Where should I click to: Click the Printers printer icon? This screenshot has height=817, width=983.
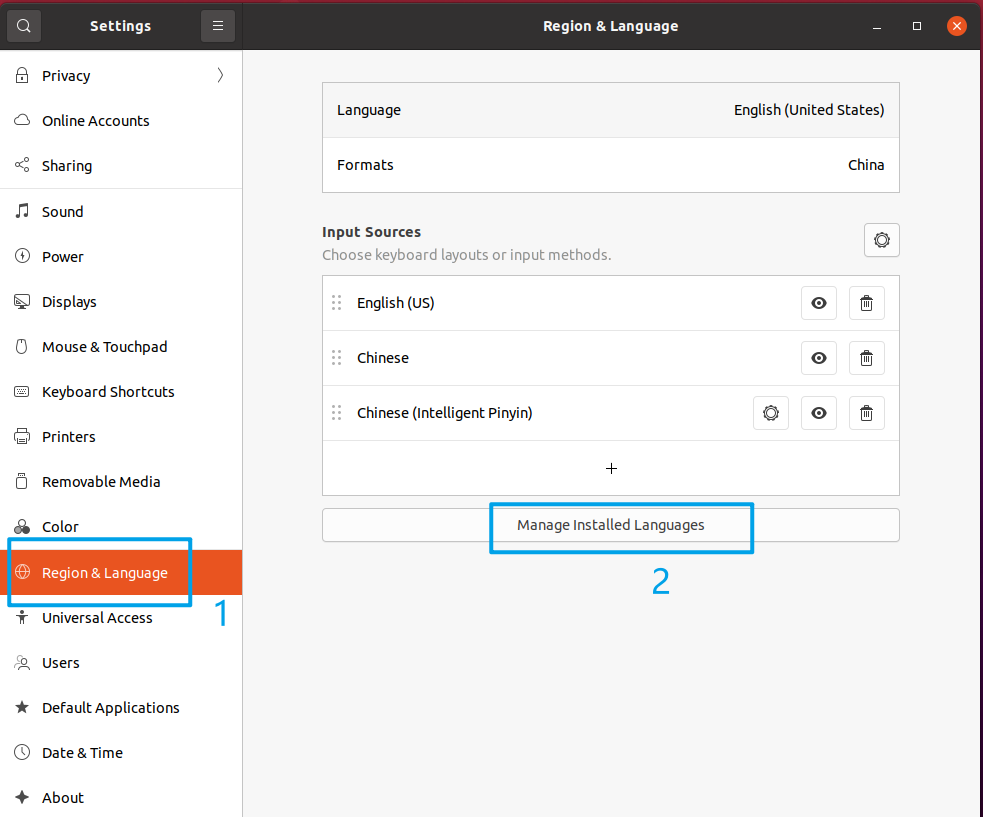click(22, 436)
